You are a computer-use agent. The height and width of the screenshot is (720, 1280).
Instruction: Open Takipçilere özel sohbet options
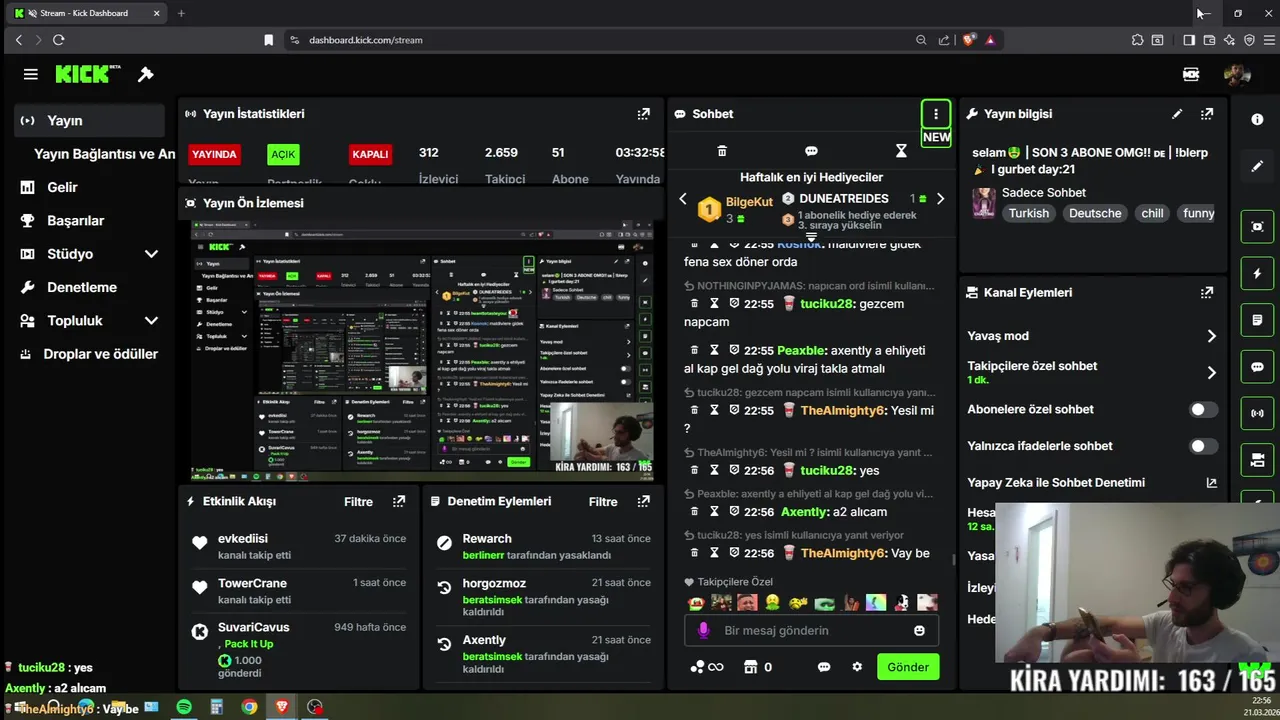pos(1211,373)
